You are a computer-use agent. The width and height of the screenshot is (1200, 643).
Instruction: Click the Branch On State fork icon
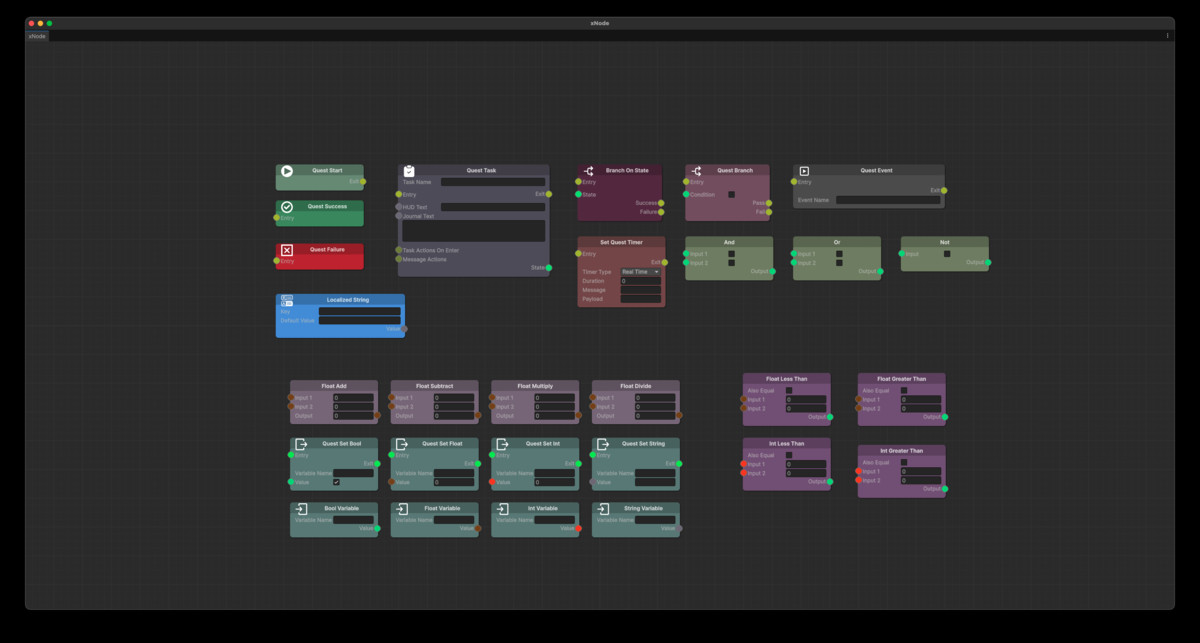[x=589, y=171]
